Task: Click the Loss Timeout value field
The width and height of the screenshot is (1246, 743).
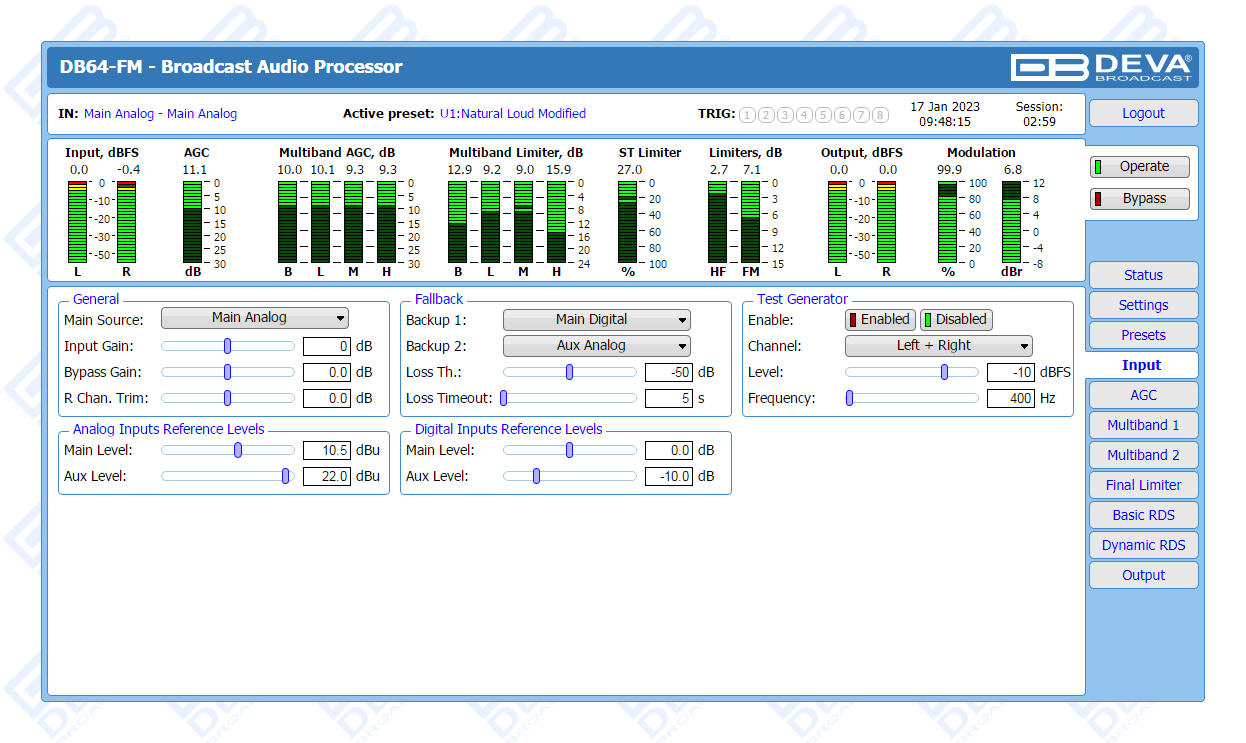Action: (x=668, y=399)
